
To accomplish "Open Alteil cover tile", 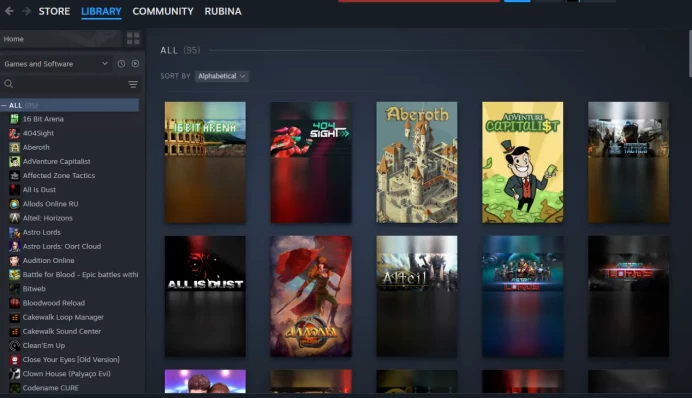I will 417,296.
